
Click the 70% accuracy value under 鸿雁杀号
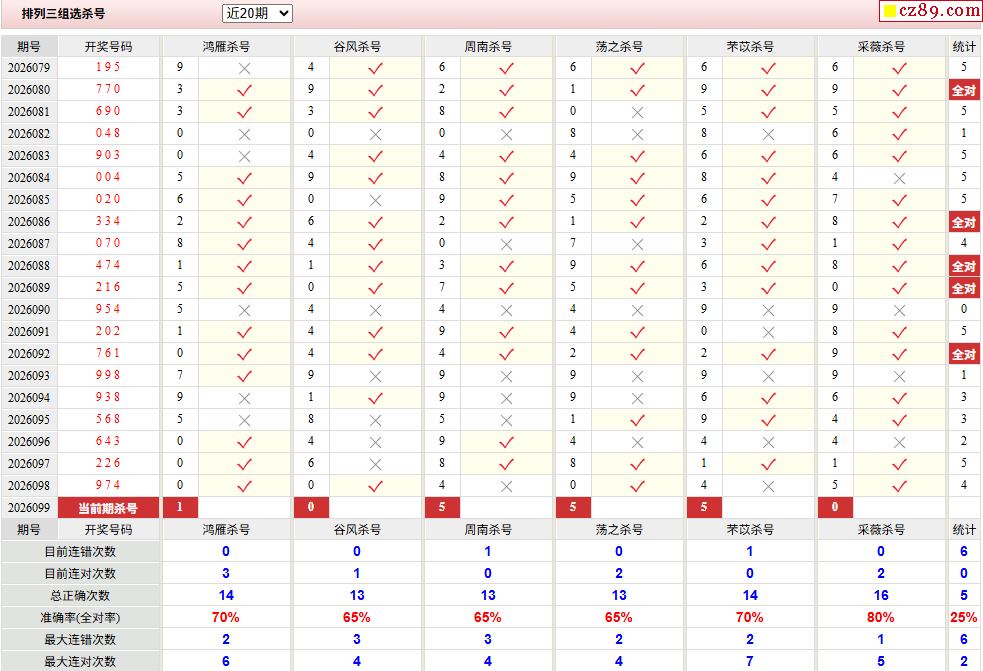(226, 618)
